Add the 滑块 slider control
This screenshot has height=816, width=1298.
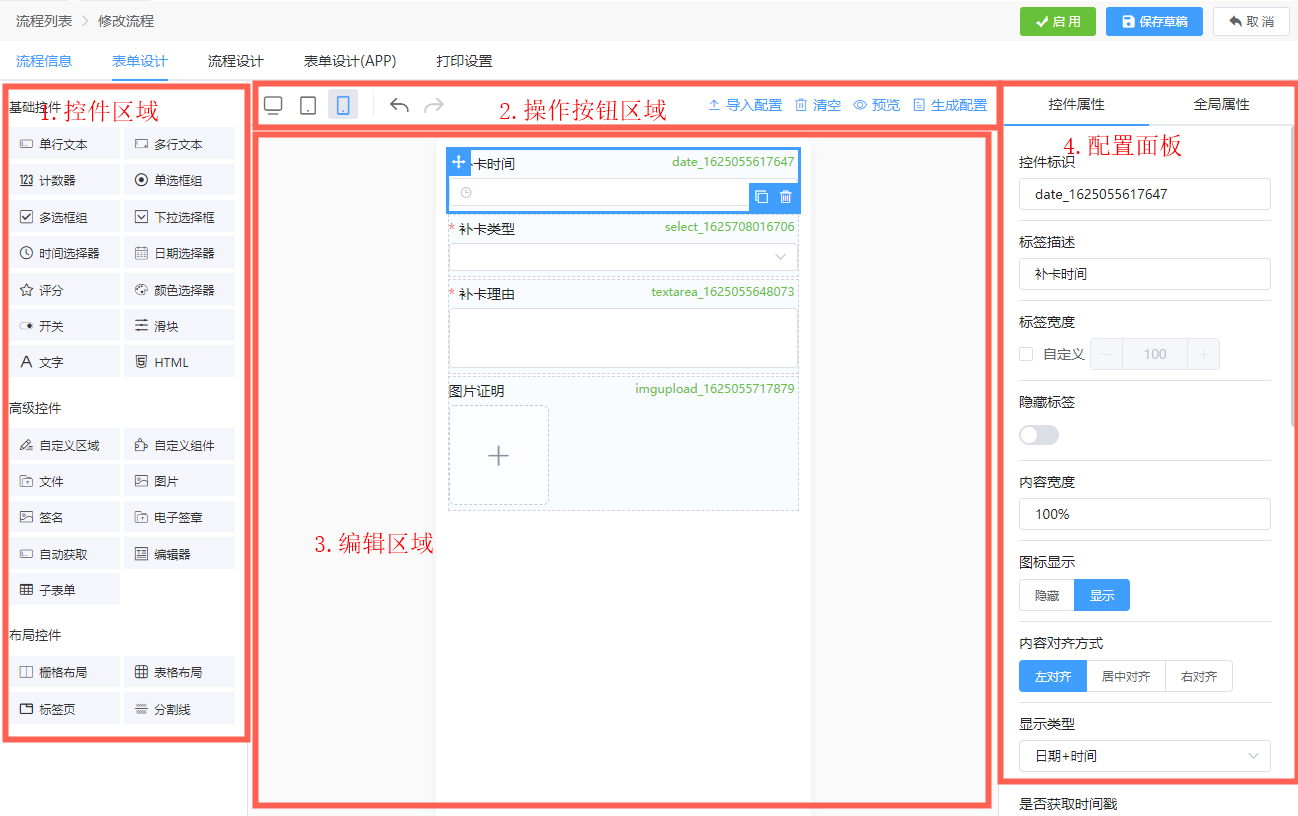[179, 326]
